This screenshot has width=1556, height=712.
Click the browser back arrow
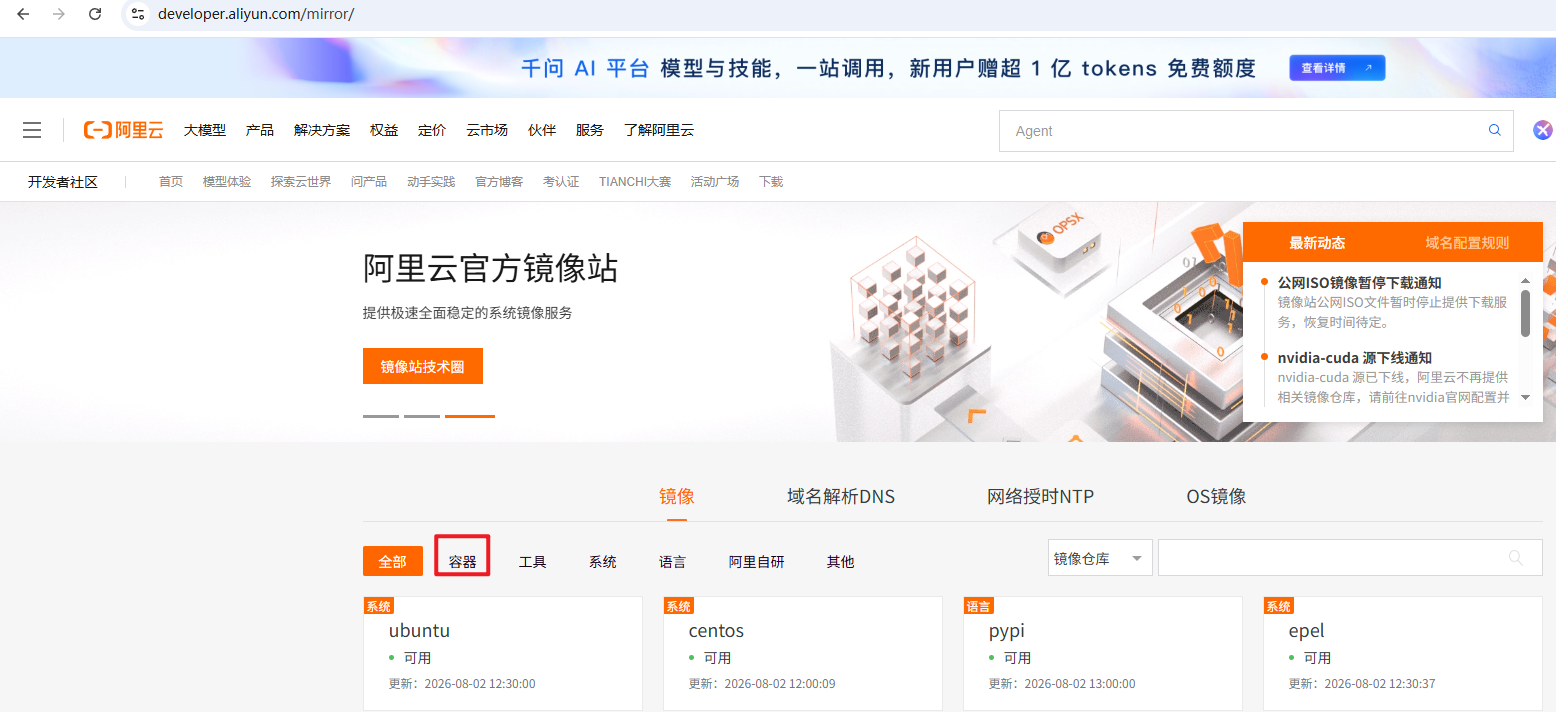coord(23,14)
